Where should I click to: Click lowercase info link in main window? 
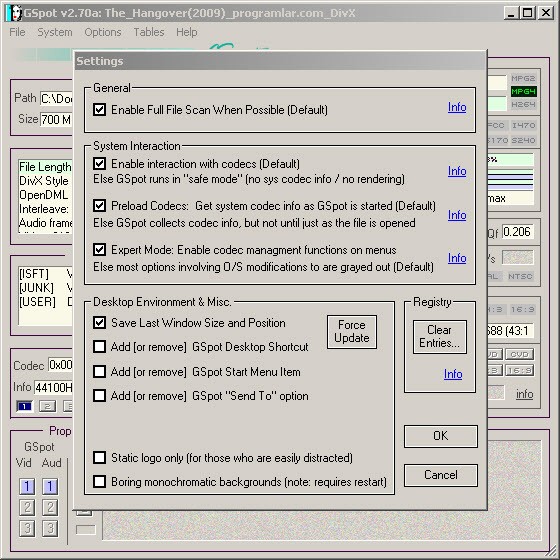coord(524,394)
